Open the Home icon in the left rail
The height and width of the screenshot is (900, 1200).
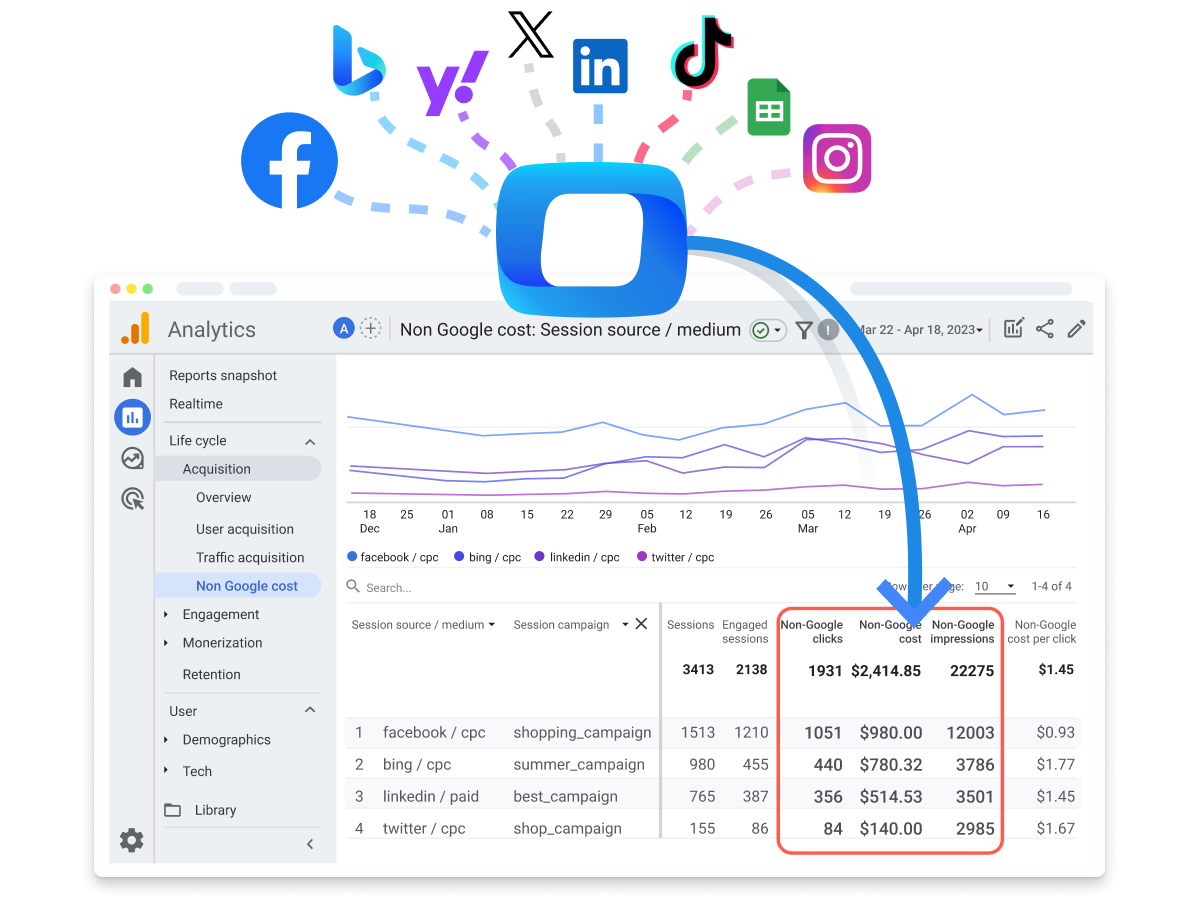(x=132, y=377)
